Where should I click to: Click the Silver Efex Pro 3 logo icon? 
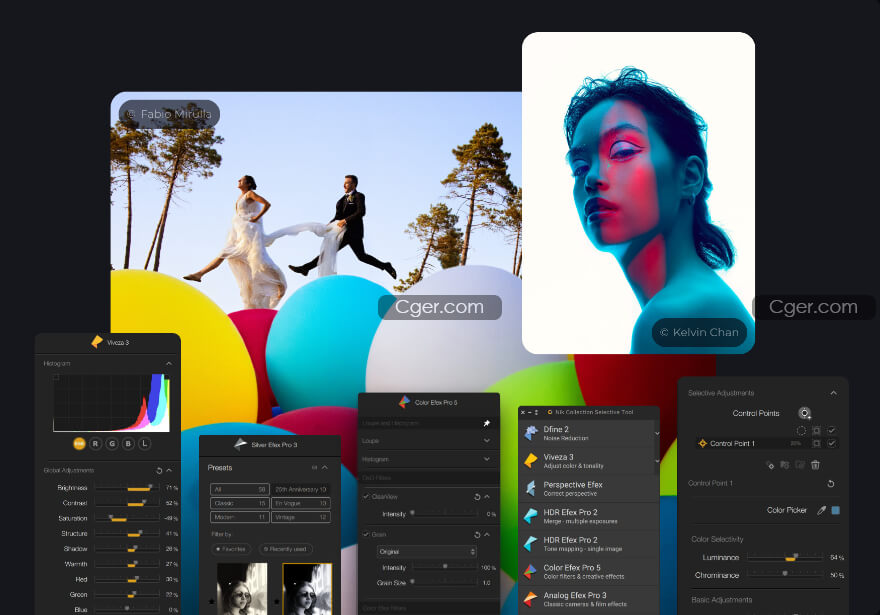[x=241, y=444]
